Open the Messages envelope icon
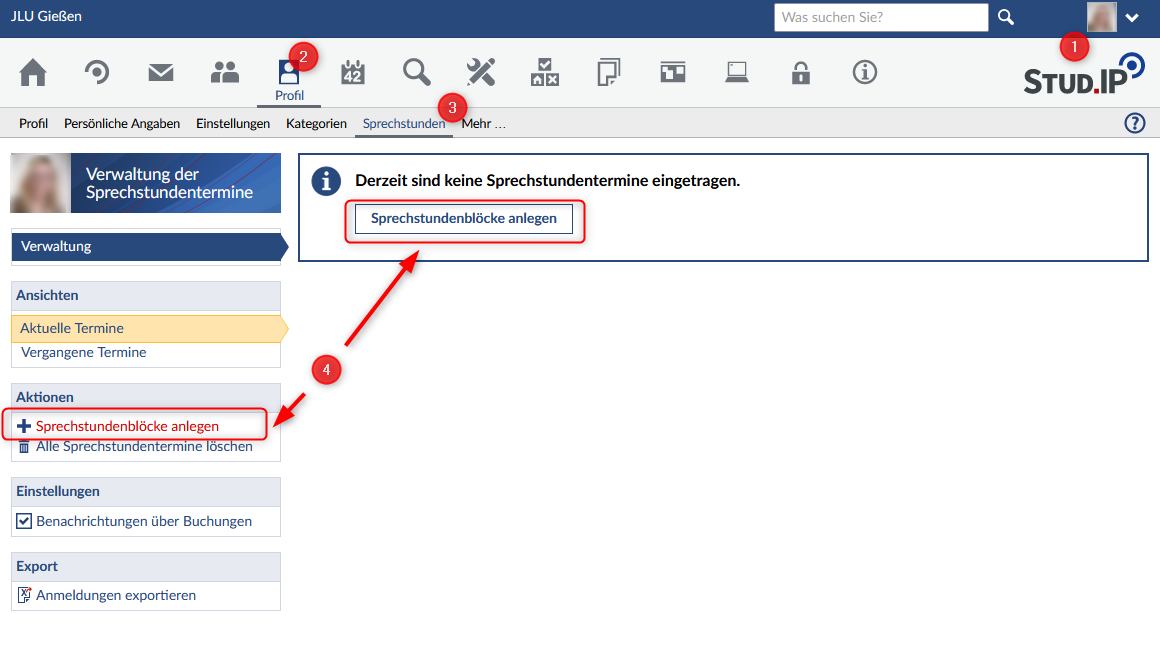 pos(161,72)
